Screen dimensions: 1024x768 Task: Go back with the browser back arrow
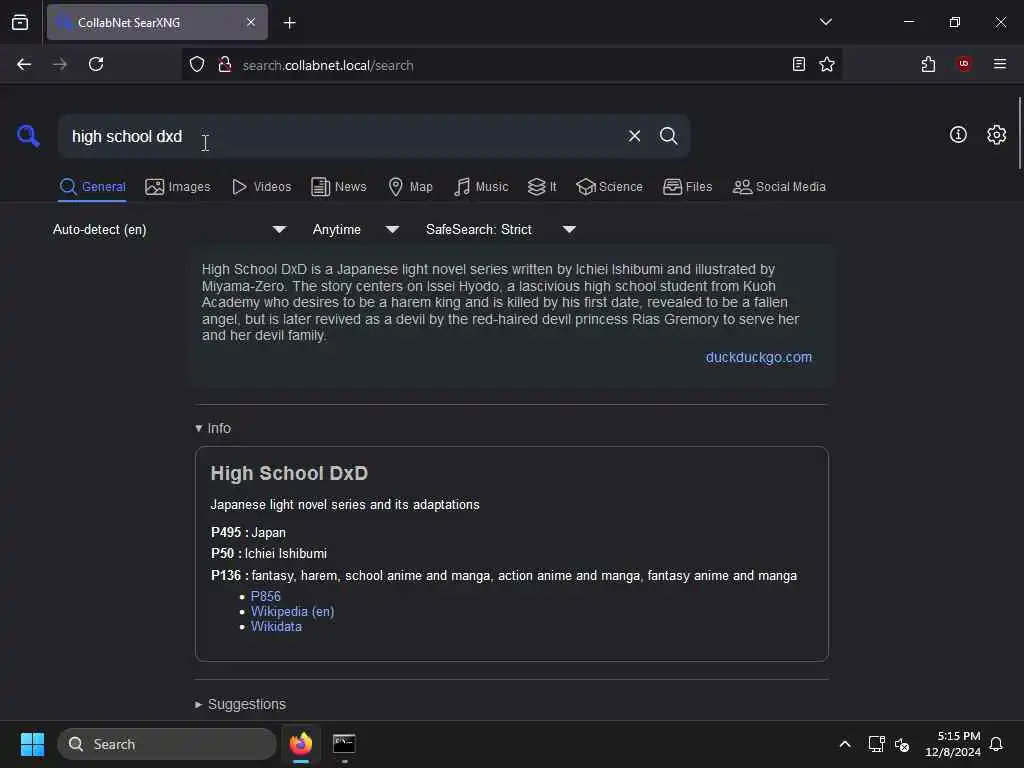[x=24, y=64]
